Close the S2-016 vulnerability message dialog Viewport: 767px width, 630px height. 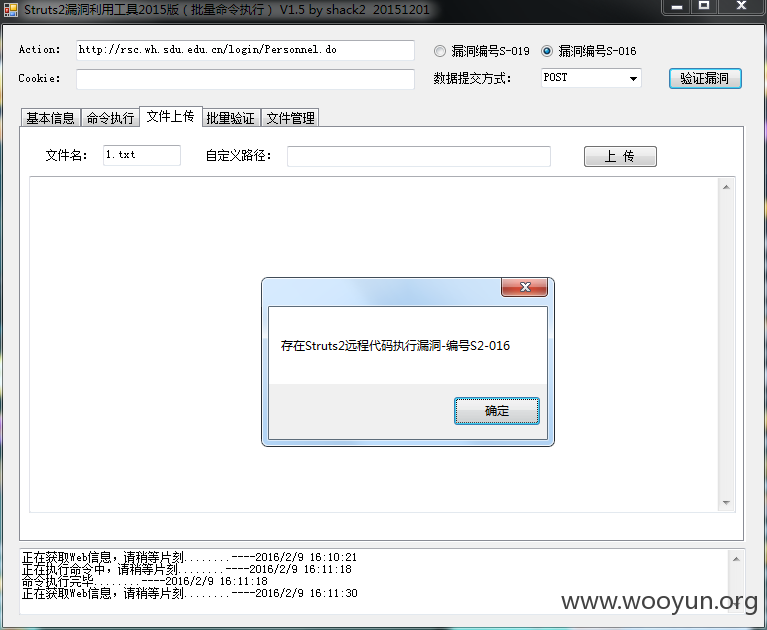tap(524, 287)
